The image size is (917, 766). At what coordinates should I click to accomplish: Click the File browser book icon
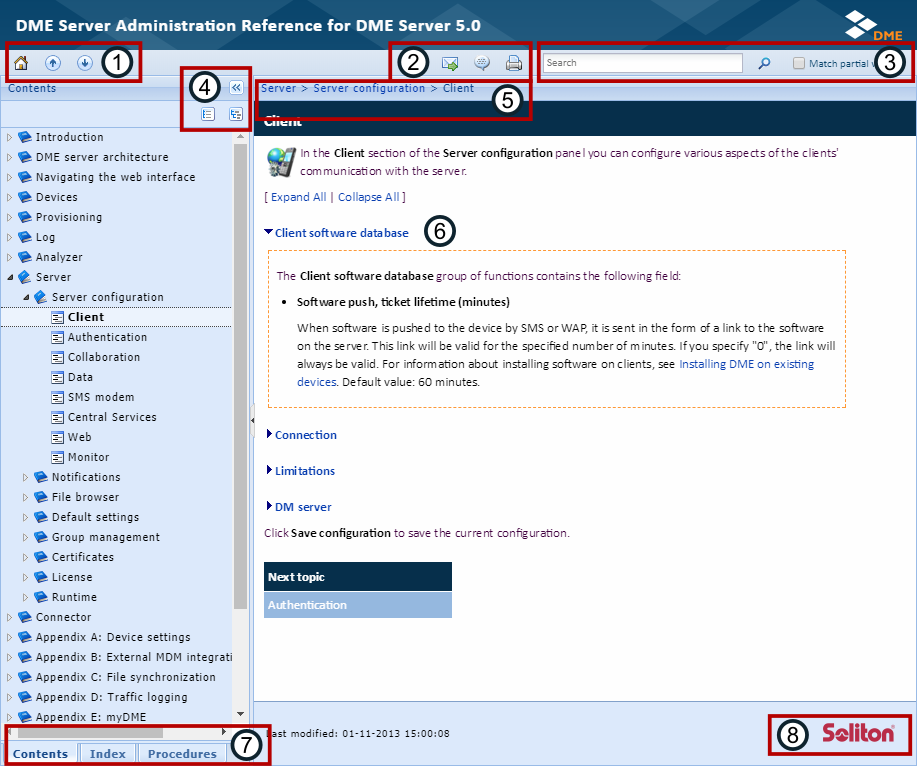pos(41,497)
